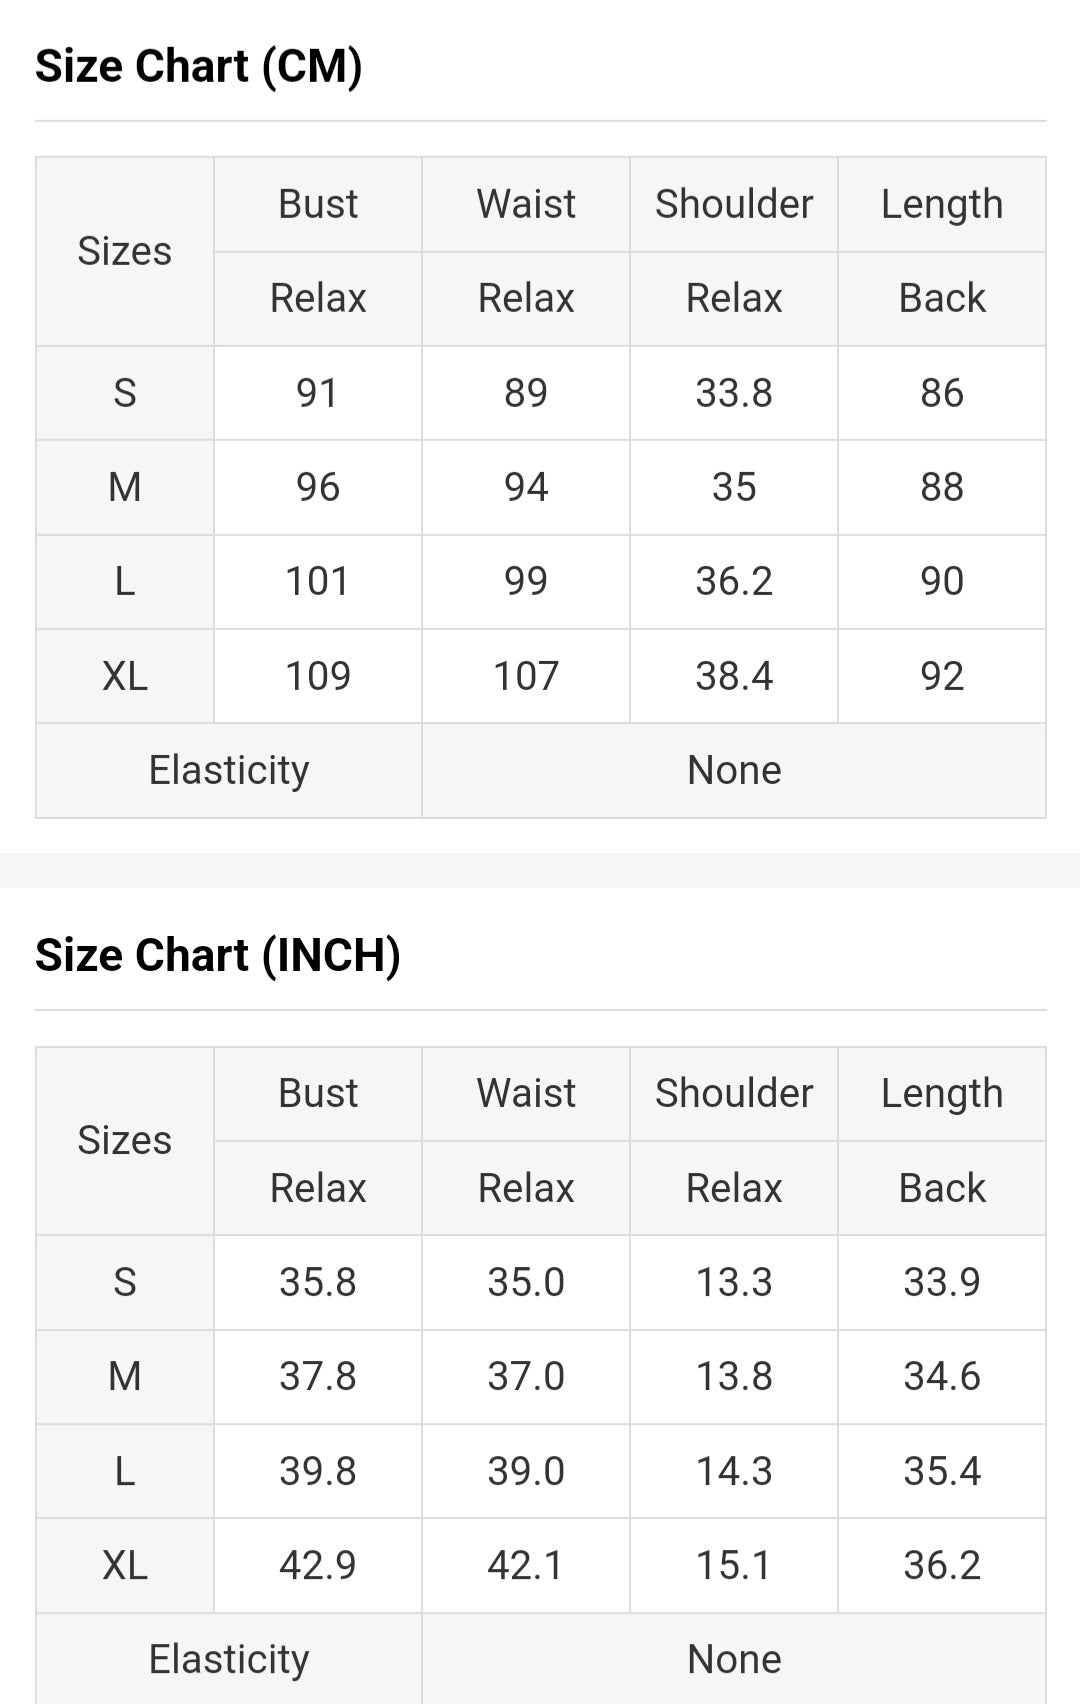Click the XL length value 36.2 in INCH chart
The image size is (1080, 1704).
(942, 1565)
